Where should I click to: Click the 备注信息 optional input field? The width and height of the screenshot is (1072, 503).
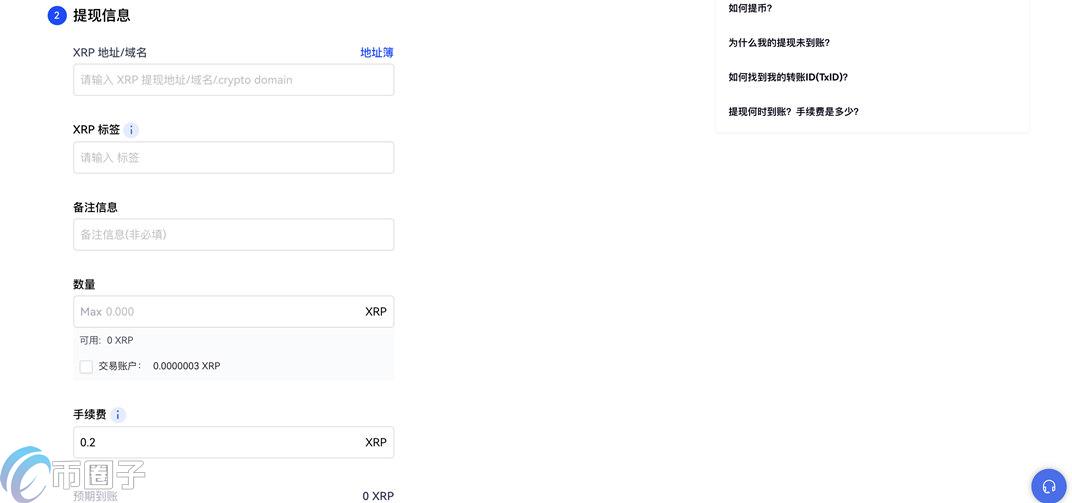[233, 235]
